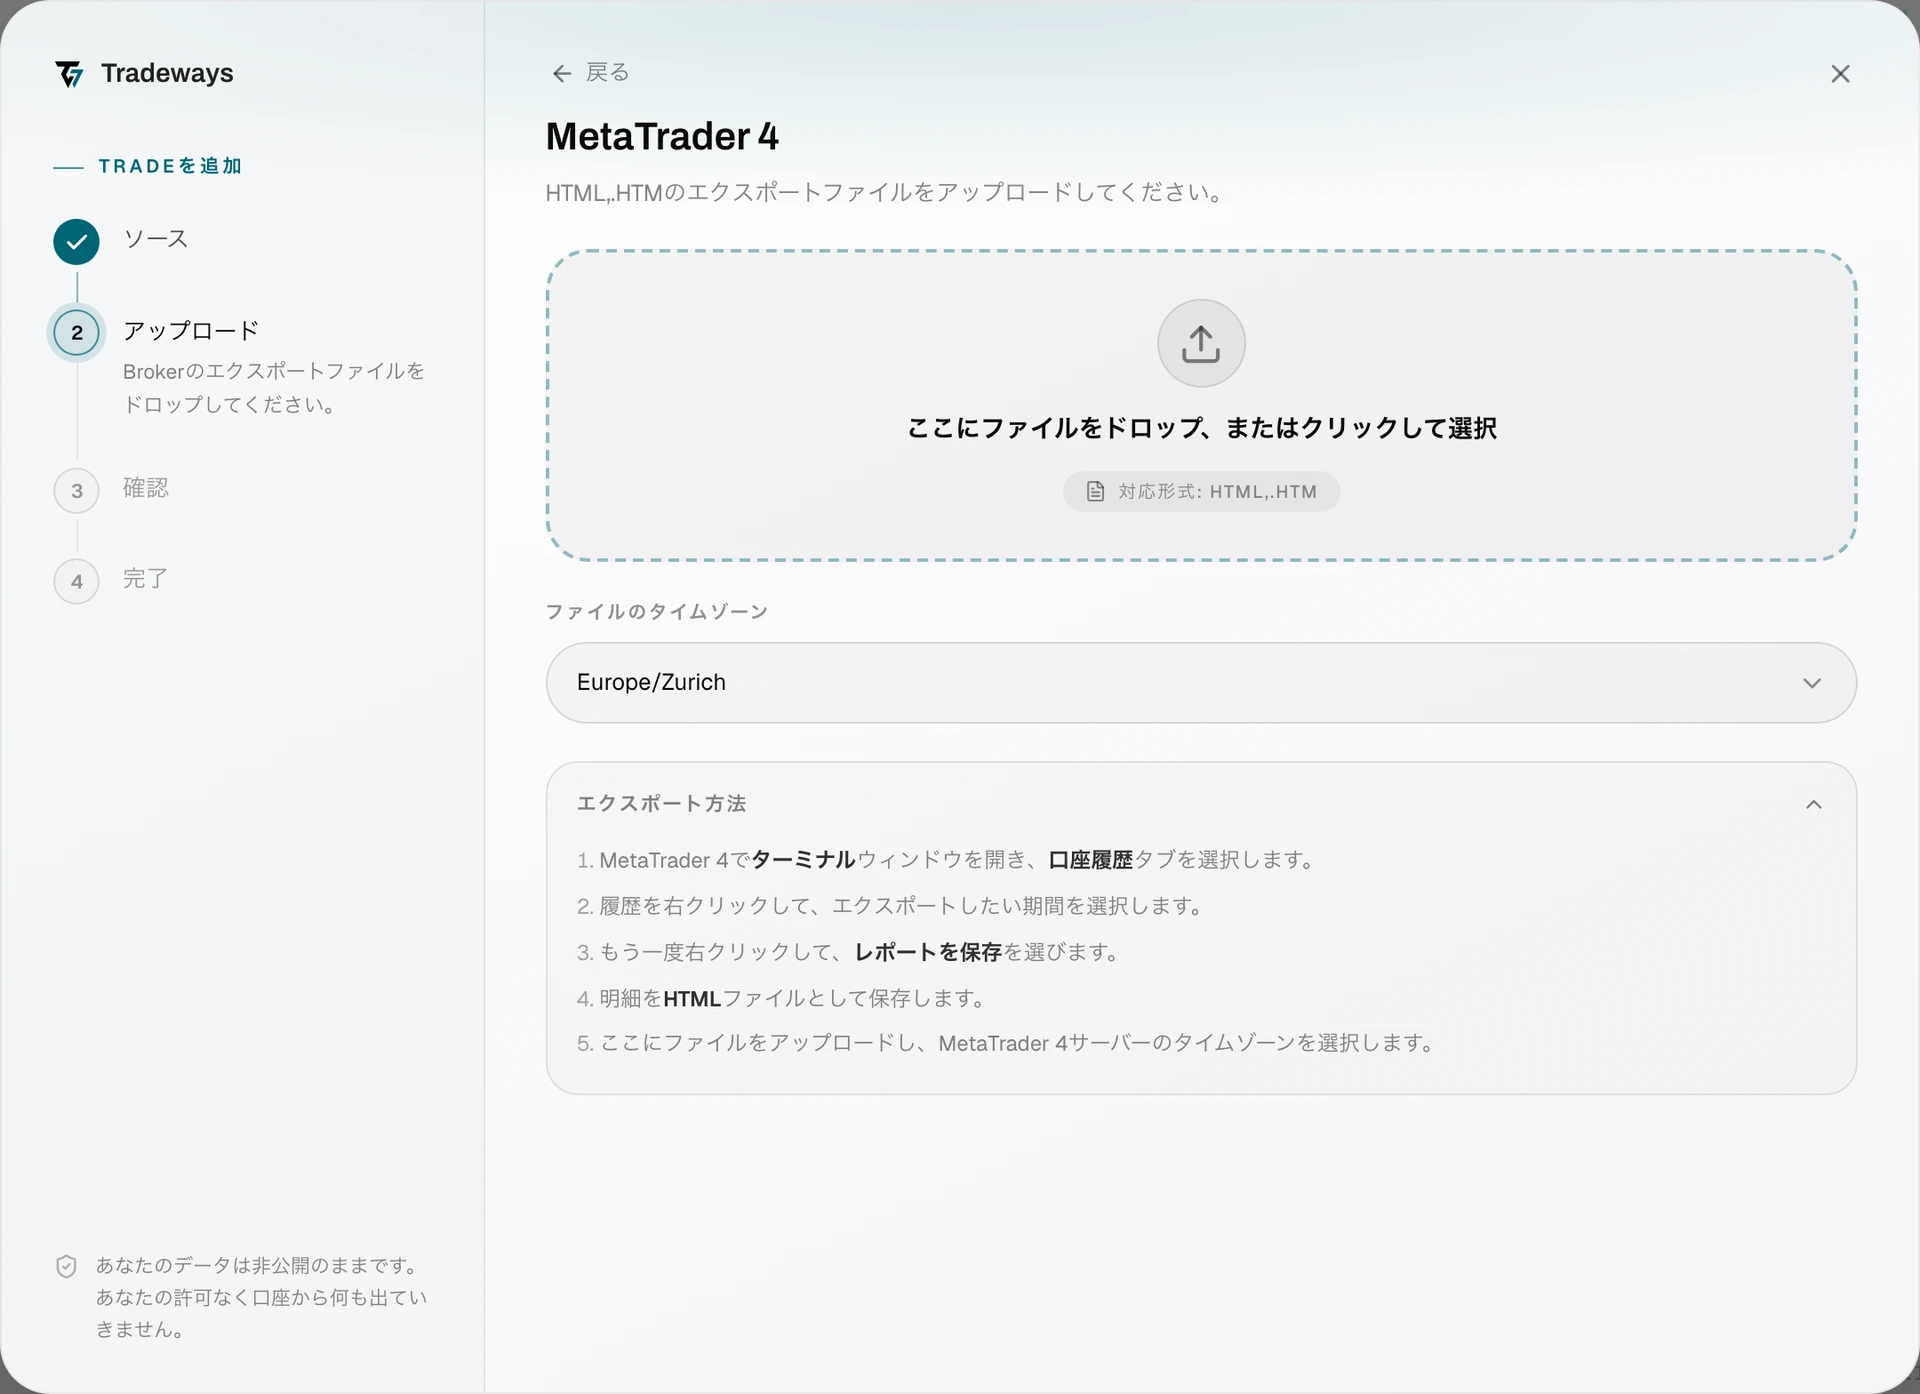The height and width of the screenshot is (1394, 1920).
Task: Click the エクスポート方法 header text
Action: [x=661, y=804]
